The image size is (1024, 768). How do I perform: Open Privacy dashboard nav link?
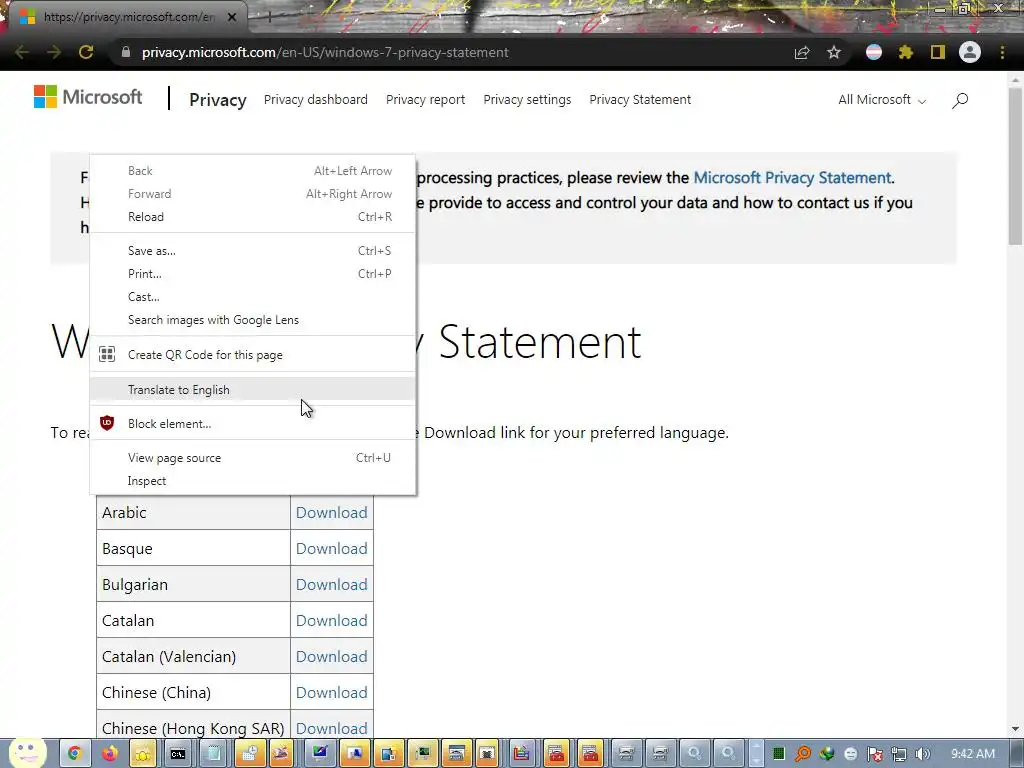click(x=315, y=99)
